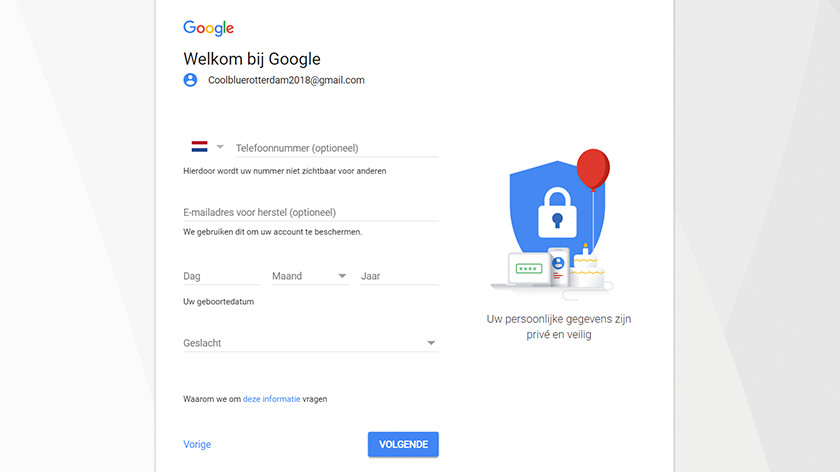Click the Google logo
The height and width of the screenshot is (473, 840).
coord(208,28)
